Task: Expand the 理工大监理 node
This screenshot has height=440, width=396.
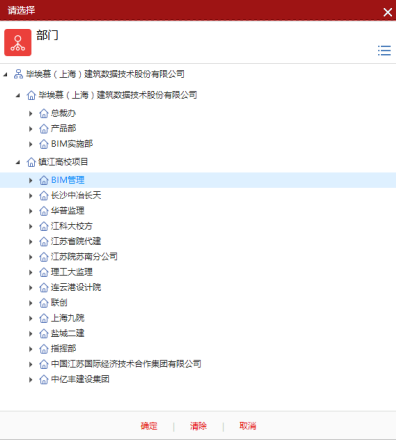Action: [31, 272]
